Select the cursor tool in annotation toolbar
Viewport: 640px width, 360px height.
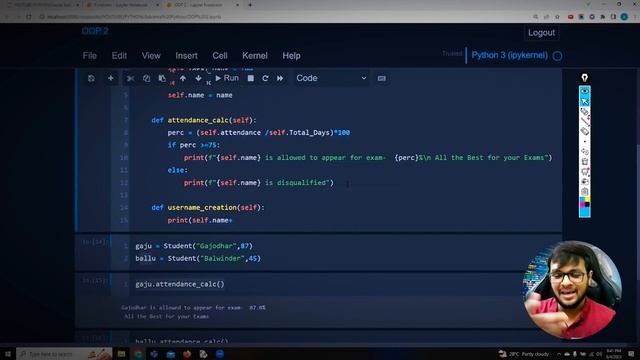click(x=584, y=101)
